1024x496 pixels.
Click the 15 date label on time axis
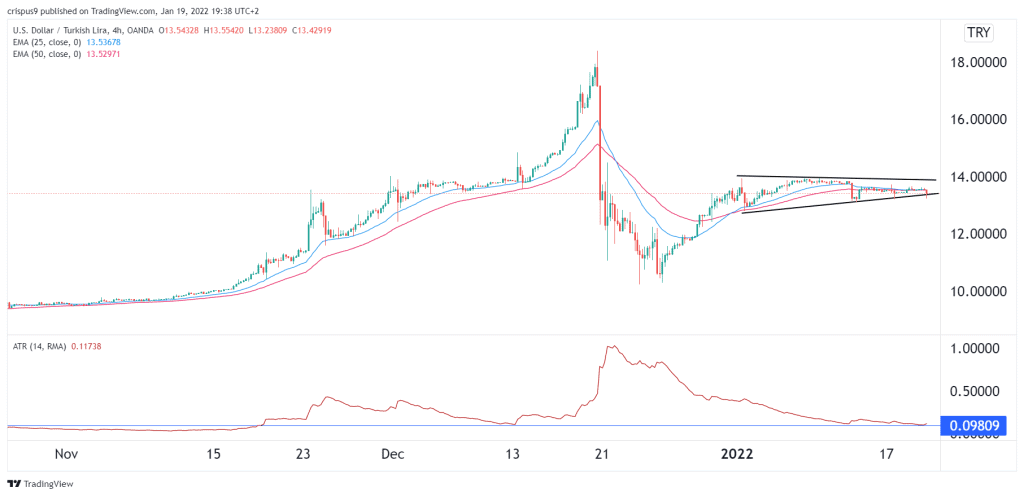tap(214, 454)
